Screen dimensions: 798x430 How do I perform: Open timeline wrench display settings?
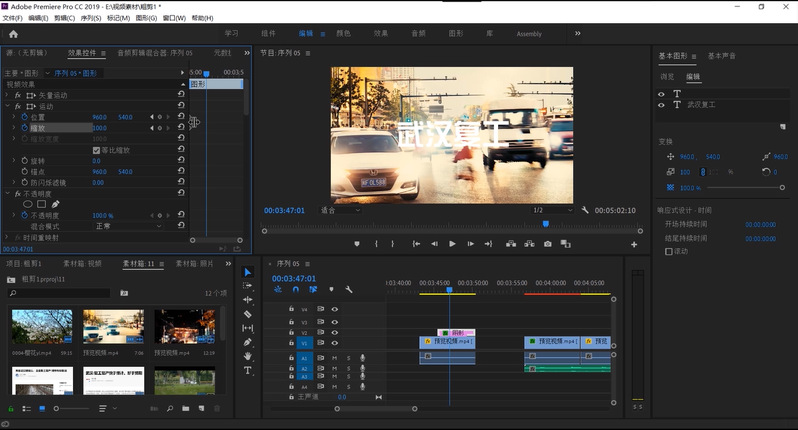point(349,290)
